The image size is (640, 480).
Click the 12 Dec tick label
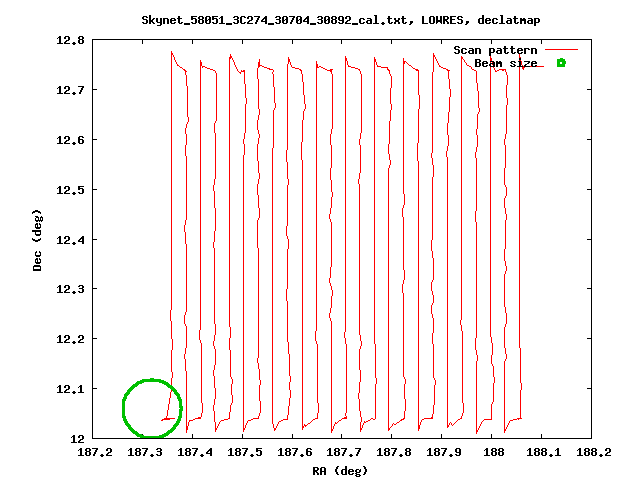[78, 439]
